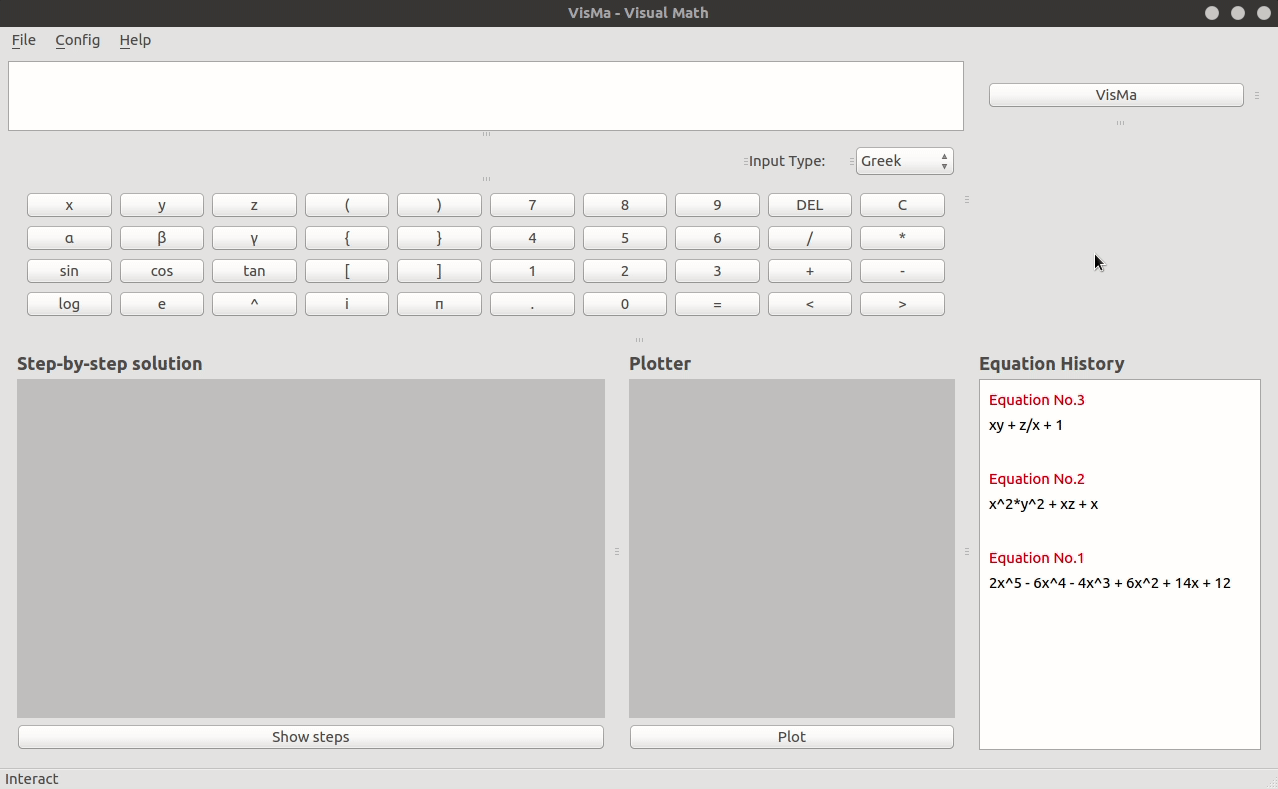Focus the equation input text box
Viewport: 1278px width, 789px height.
pyautogui.click(x=486, y=96)
